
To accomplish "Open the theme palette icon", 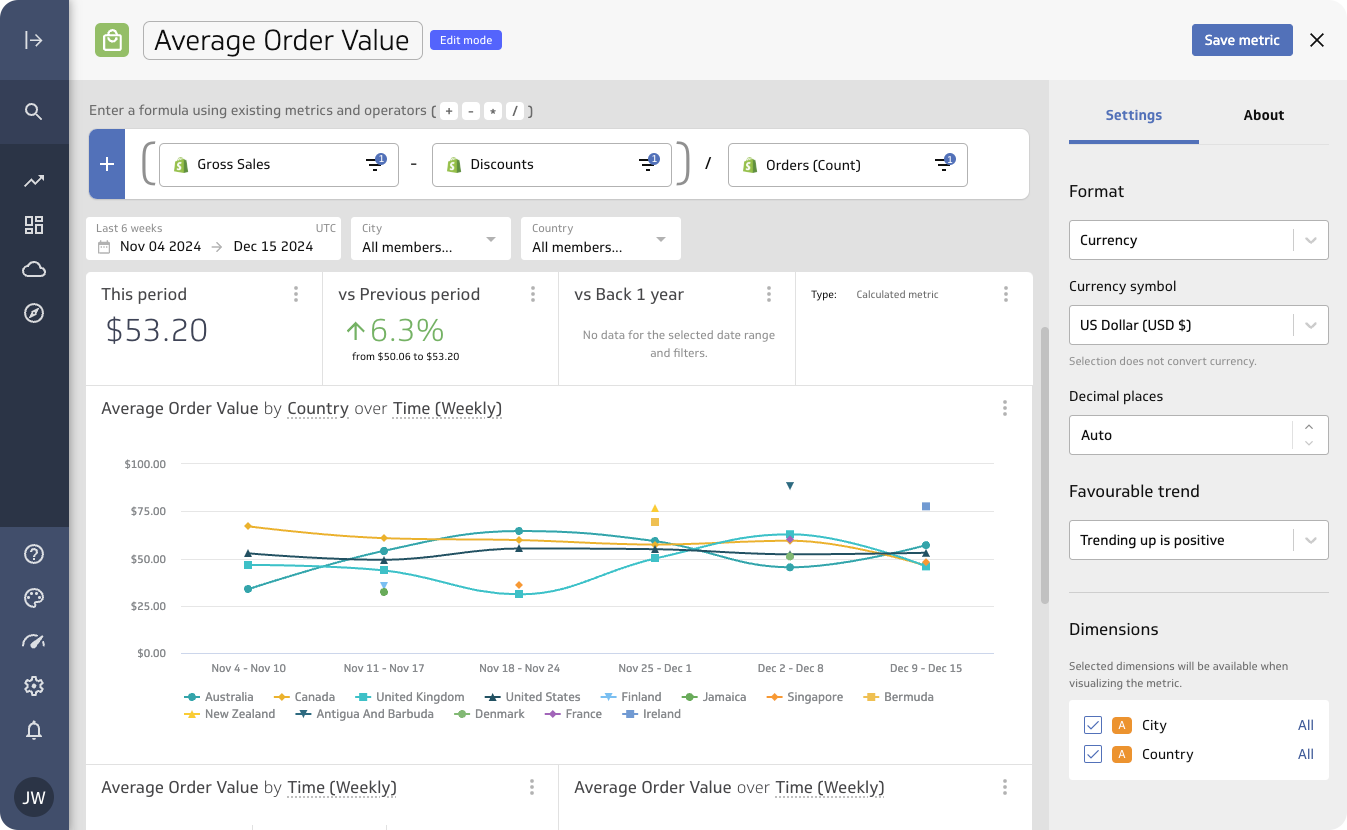I will coord(34,598).
